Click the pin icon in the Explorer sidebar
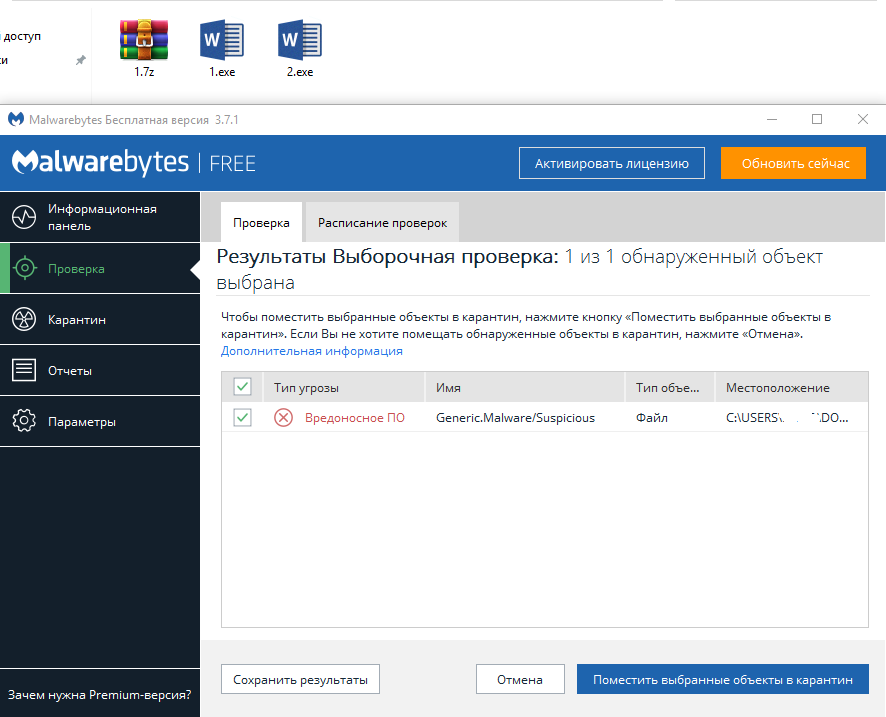Screen dimensions: 886x717 pos(81,60)
